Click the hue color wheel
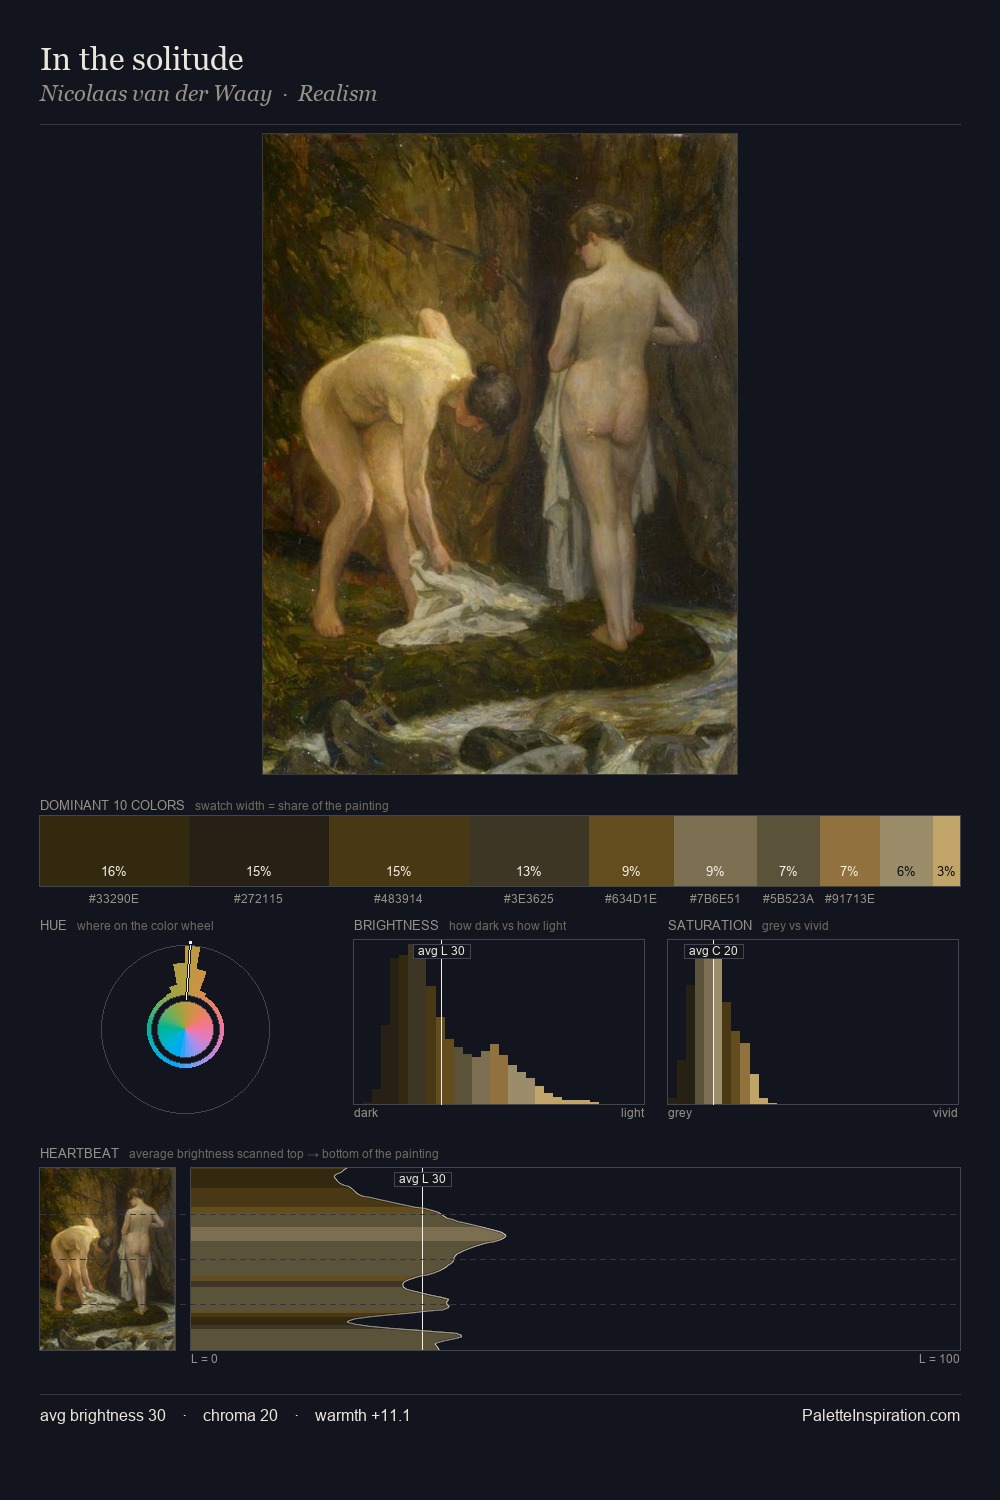Screen dimensions: 1000x1500 [x=185, y=1029]
